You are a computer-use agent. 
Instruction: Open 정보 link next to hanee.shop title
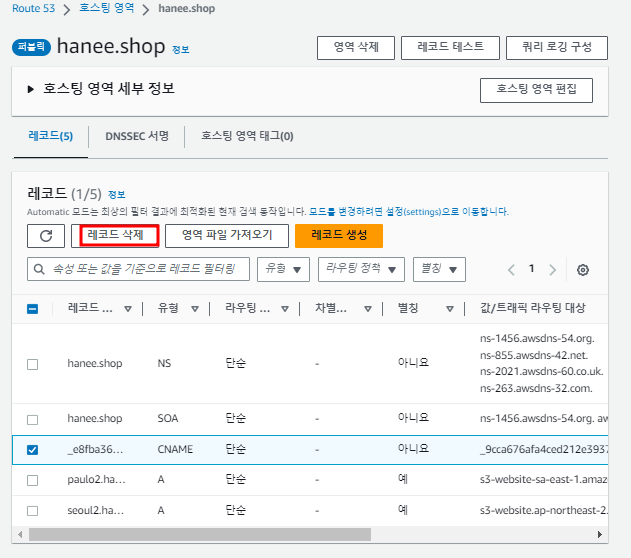pos(181,50)
